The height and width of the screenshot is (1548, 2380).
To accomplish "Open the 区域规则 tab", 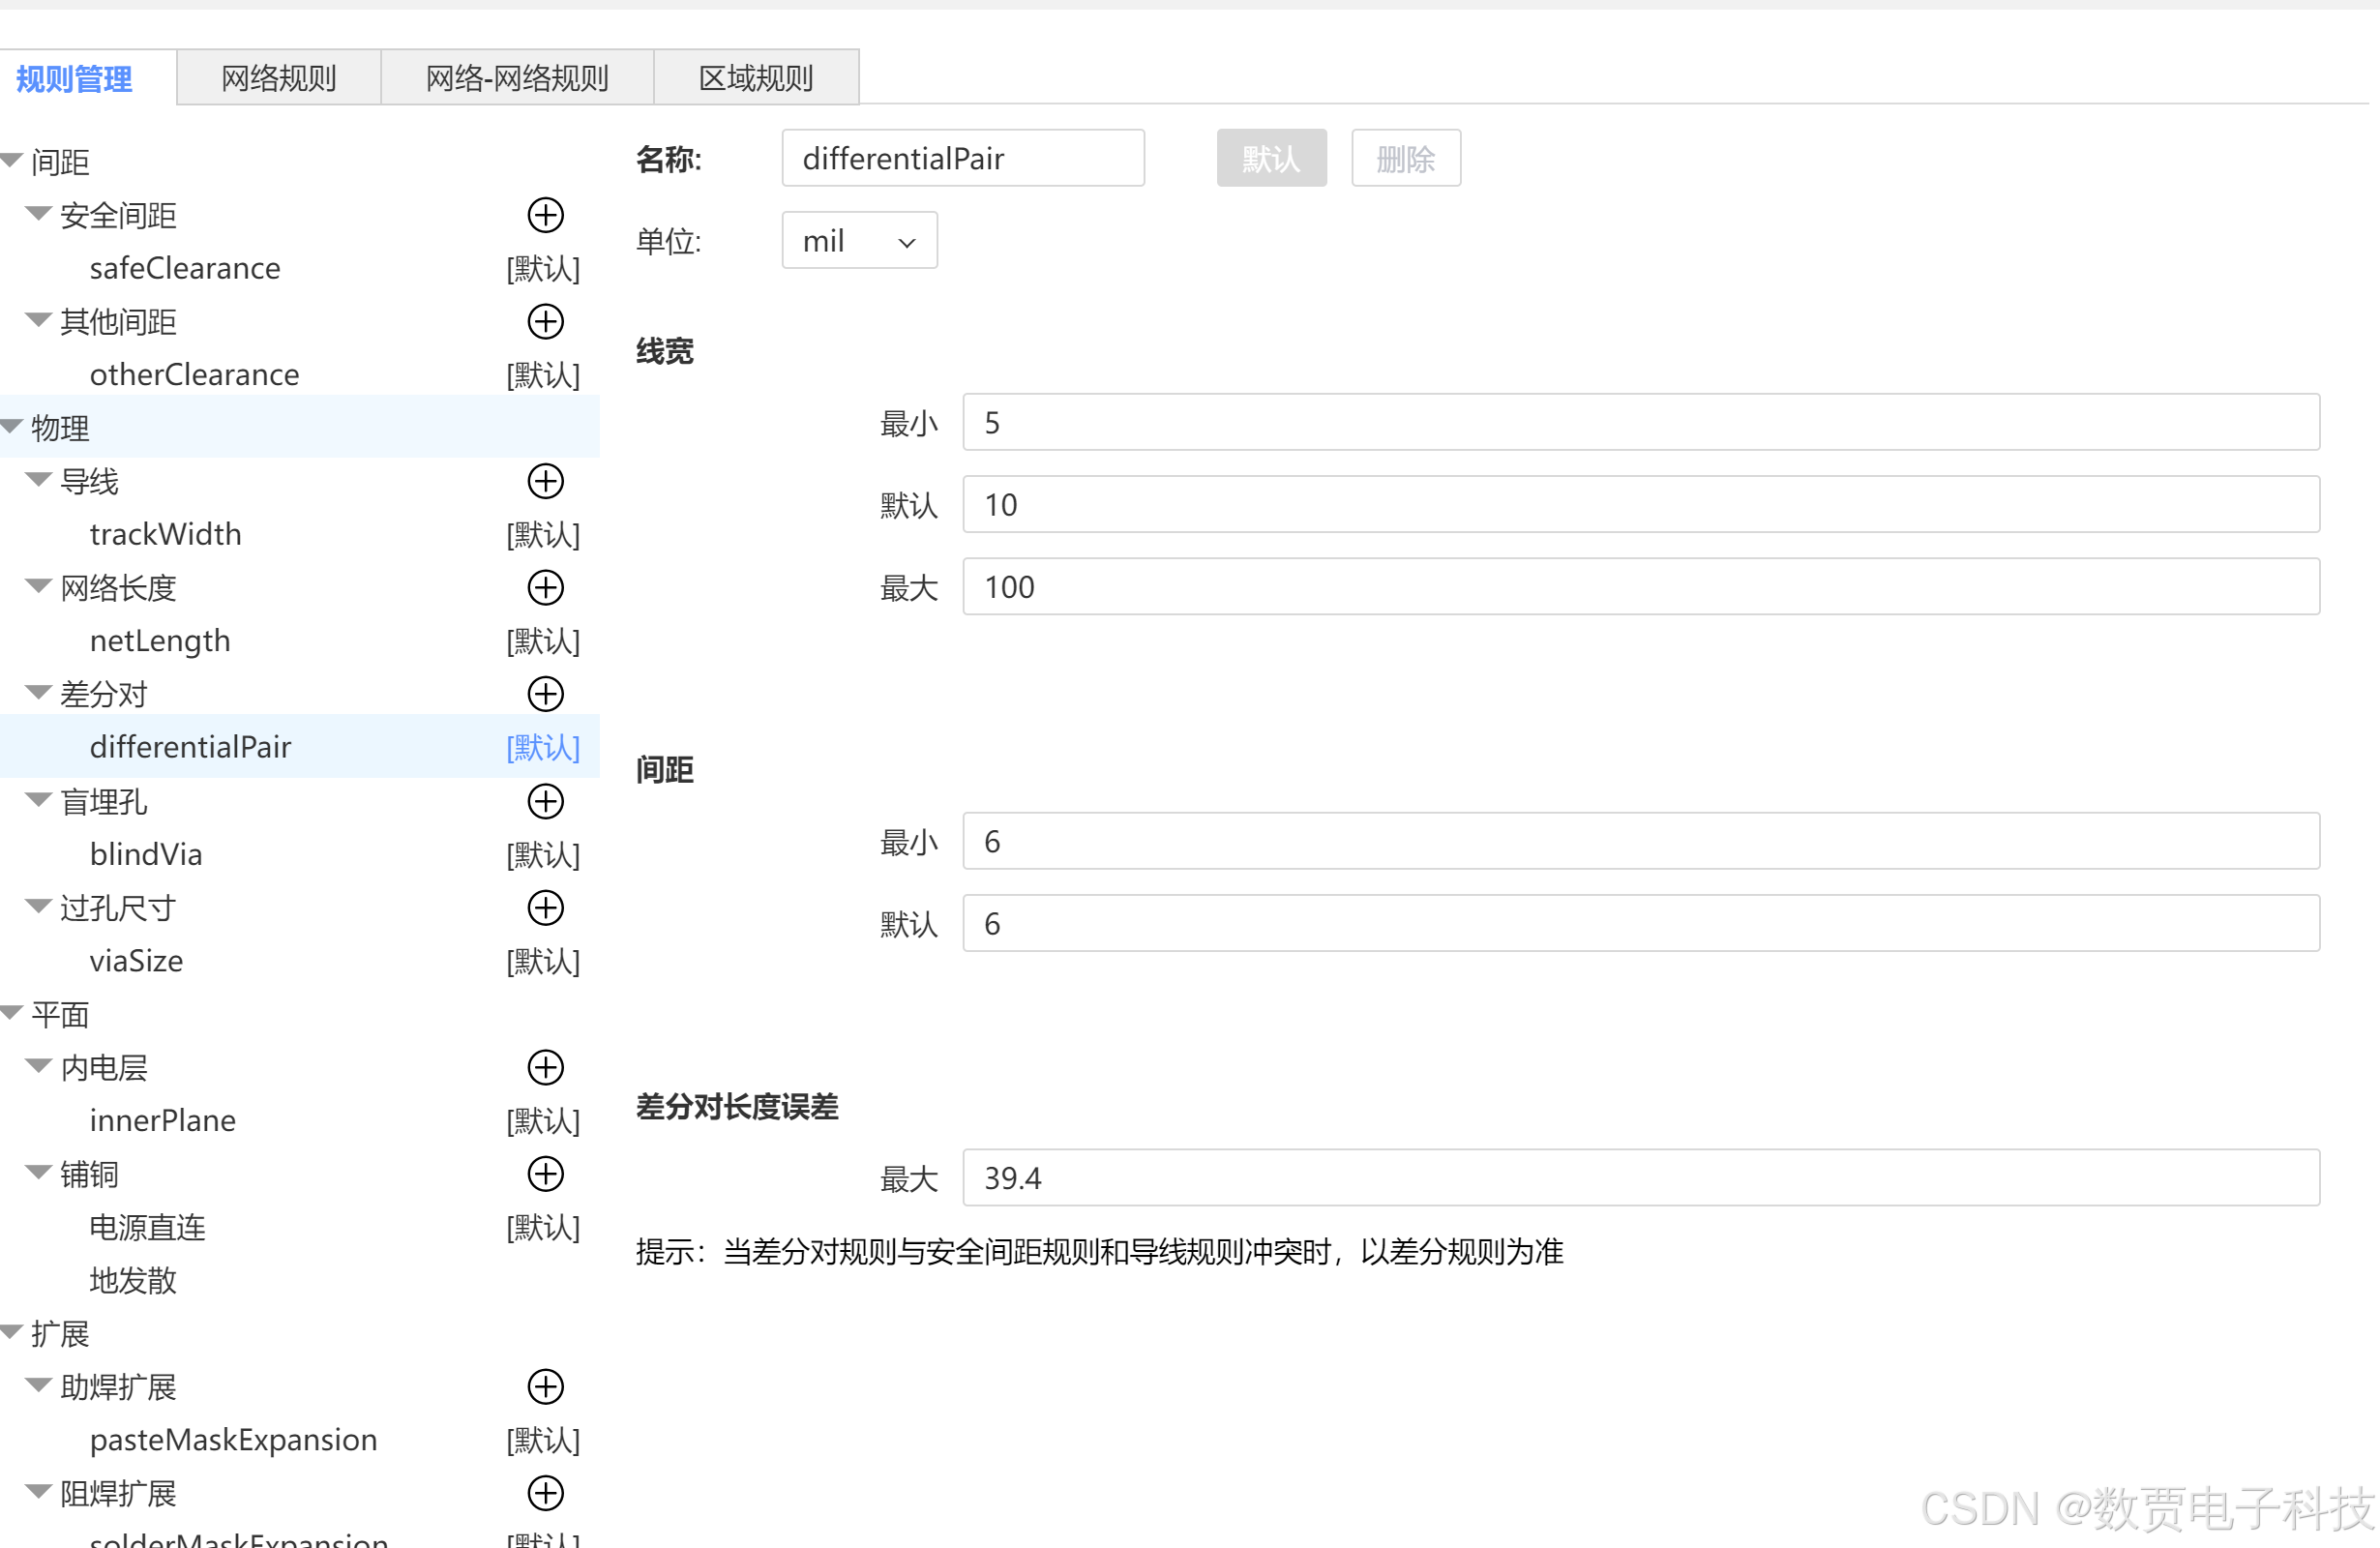I will [755, 78].
